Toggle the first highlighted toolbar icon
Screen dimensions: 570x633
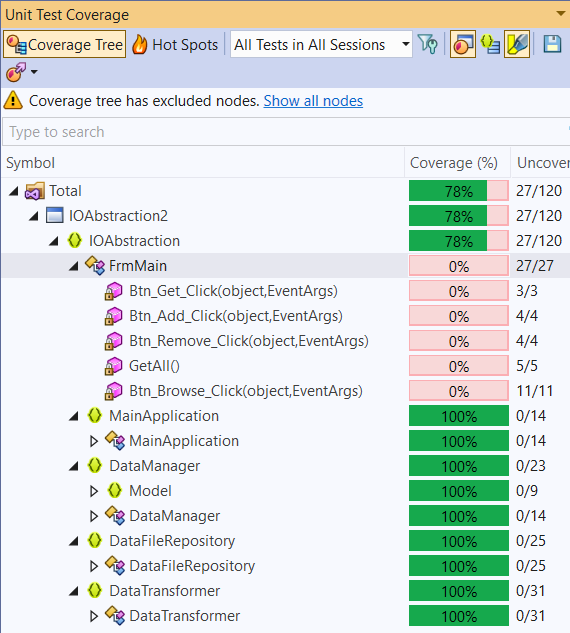click(x=463, y=44)
